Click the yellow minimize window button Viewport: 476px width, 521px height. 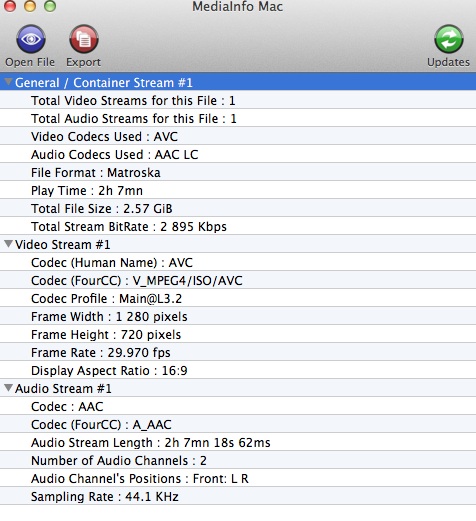click(x=30, y=6)
